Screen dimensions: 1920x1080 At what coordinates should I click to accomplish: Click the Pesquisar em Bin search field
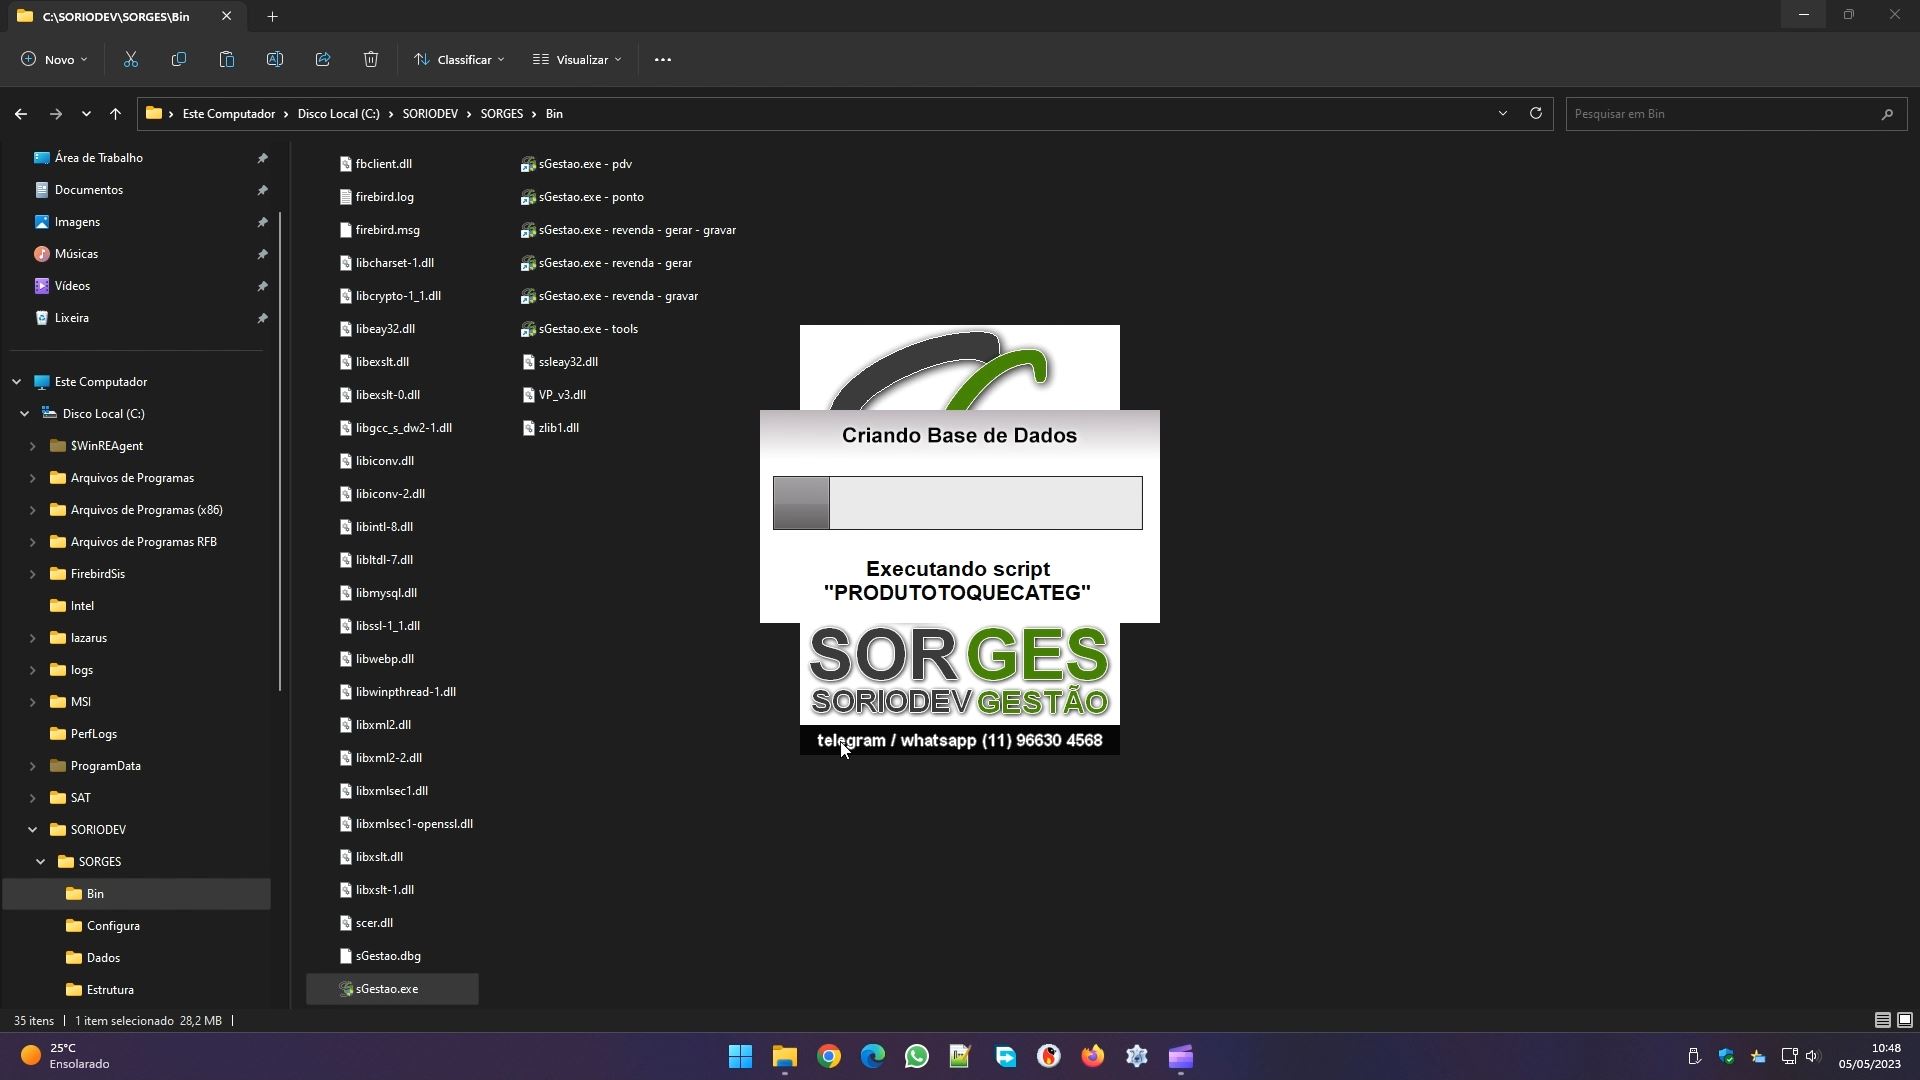point(1723,114)
